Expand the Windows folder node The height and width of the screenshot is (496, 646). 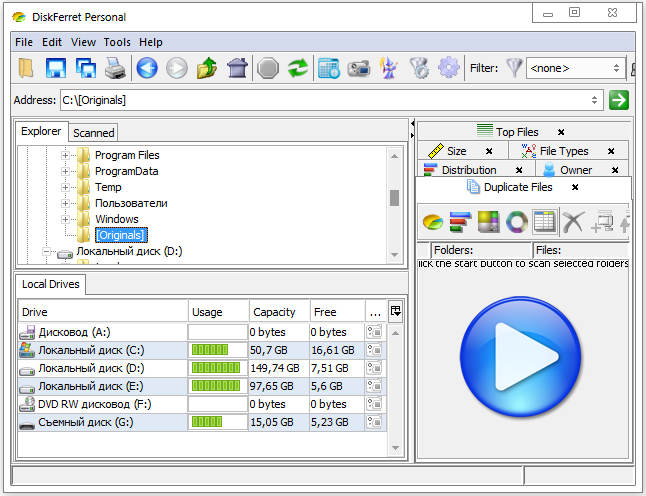point(65,220)
